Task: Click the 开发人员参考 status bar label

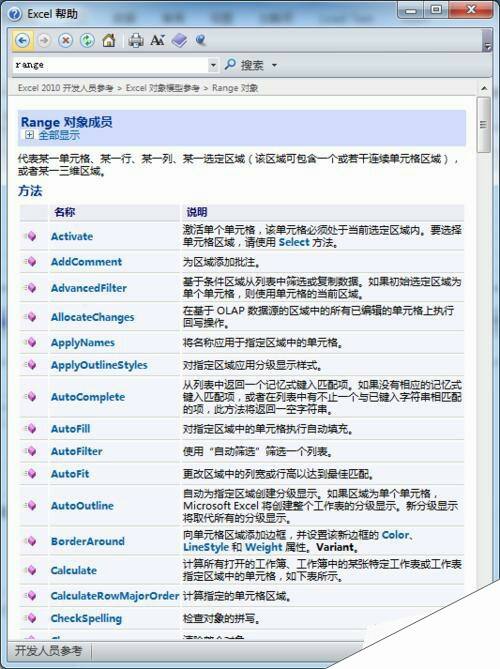Action: point(48,651)
